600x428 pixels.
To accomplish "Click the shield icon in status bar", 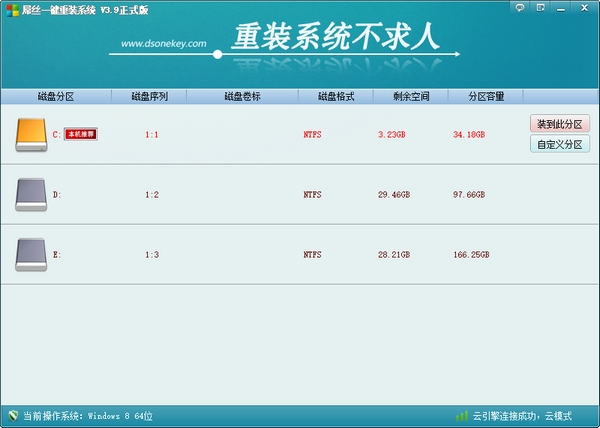I will pos(13,415).
